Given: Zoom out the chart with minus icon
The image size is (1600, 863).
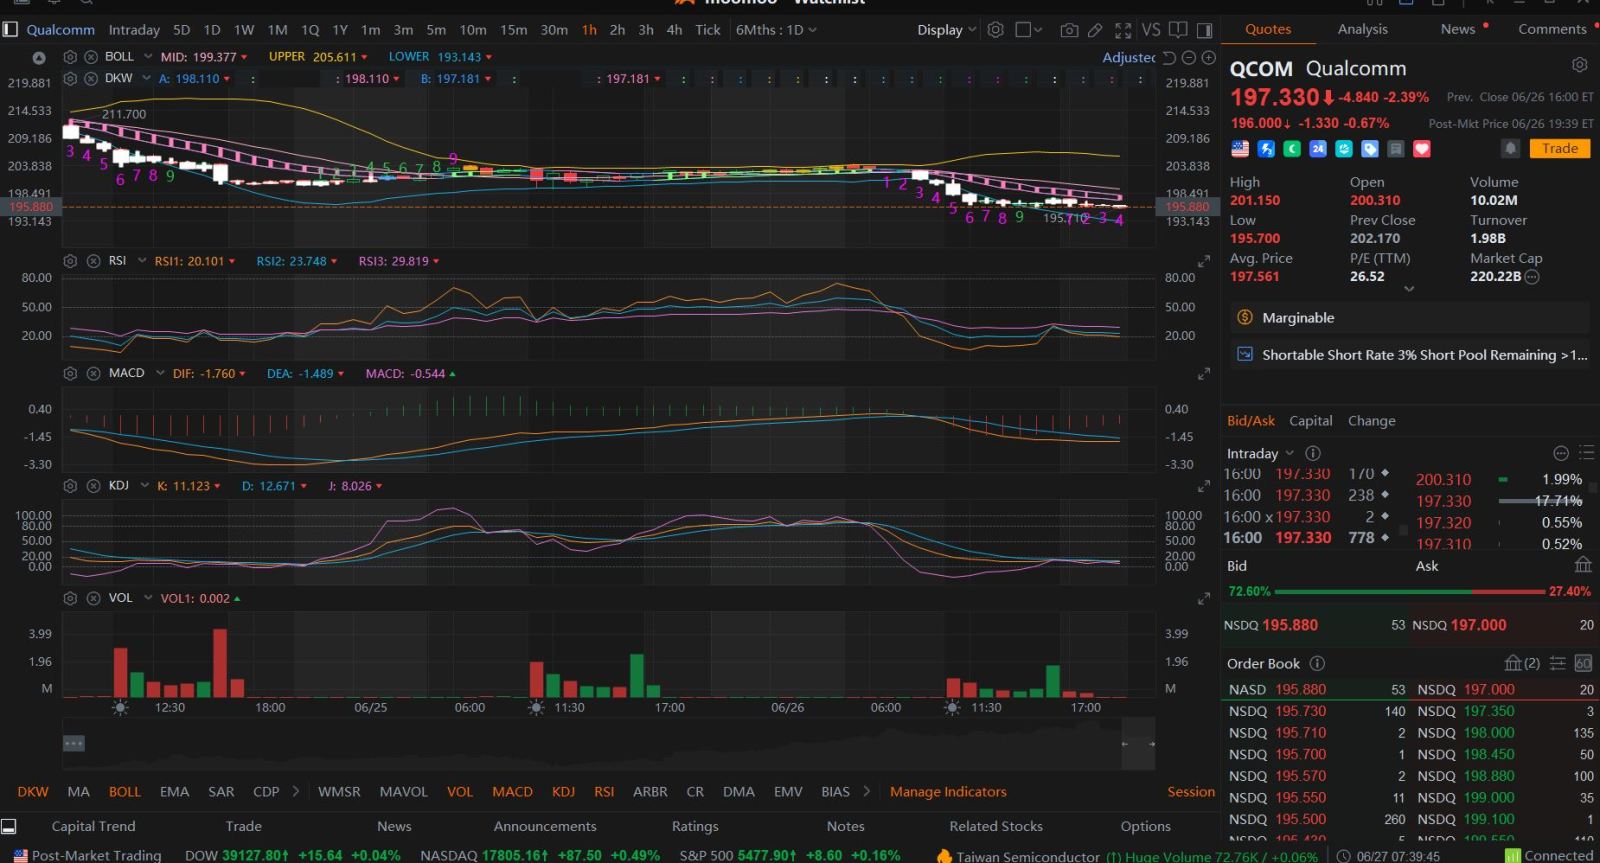Looking at the screenshot, I should tap(1189, 58).
